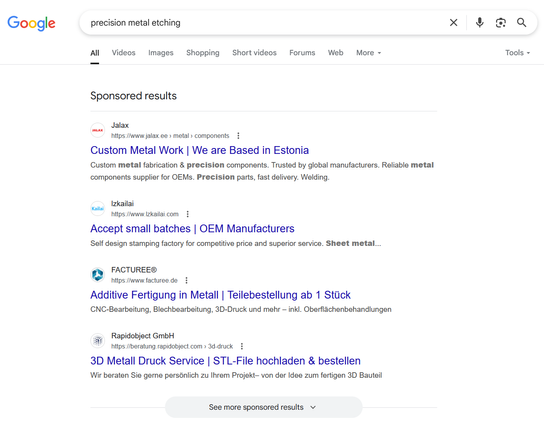Click the Wir beraten Sie gerne description

click(236, 375)
